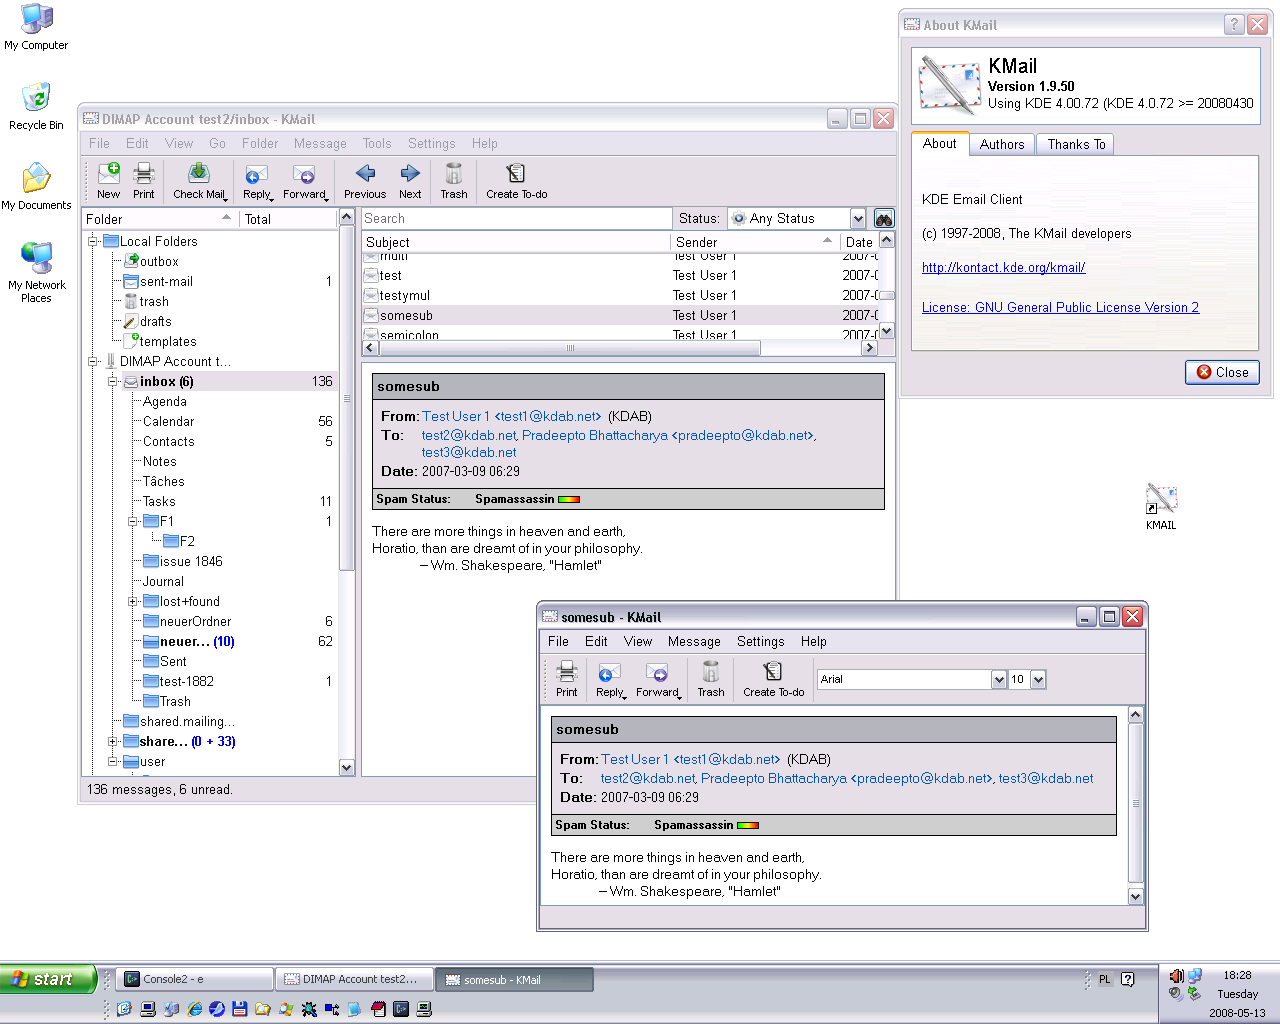This screenshot has width=1280, height=1024.
Task: Select the Recycle Bin desktop icon
Action: (36, 107)
